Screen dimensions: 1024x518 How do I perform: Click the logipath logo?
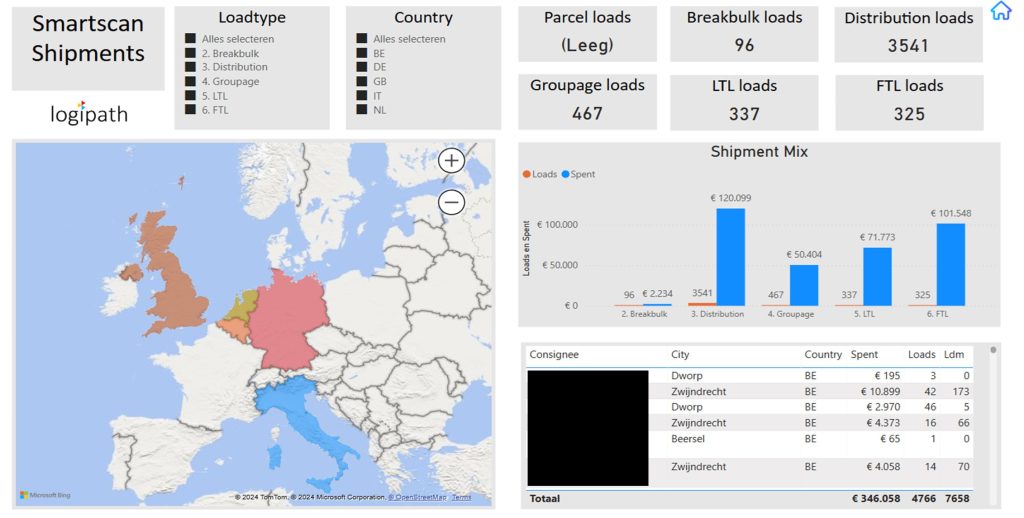coord(89,113)
